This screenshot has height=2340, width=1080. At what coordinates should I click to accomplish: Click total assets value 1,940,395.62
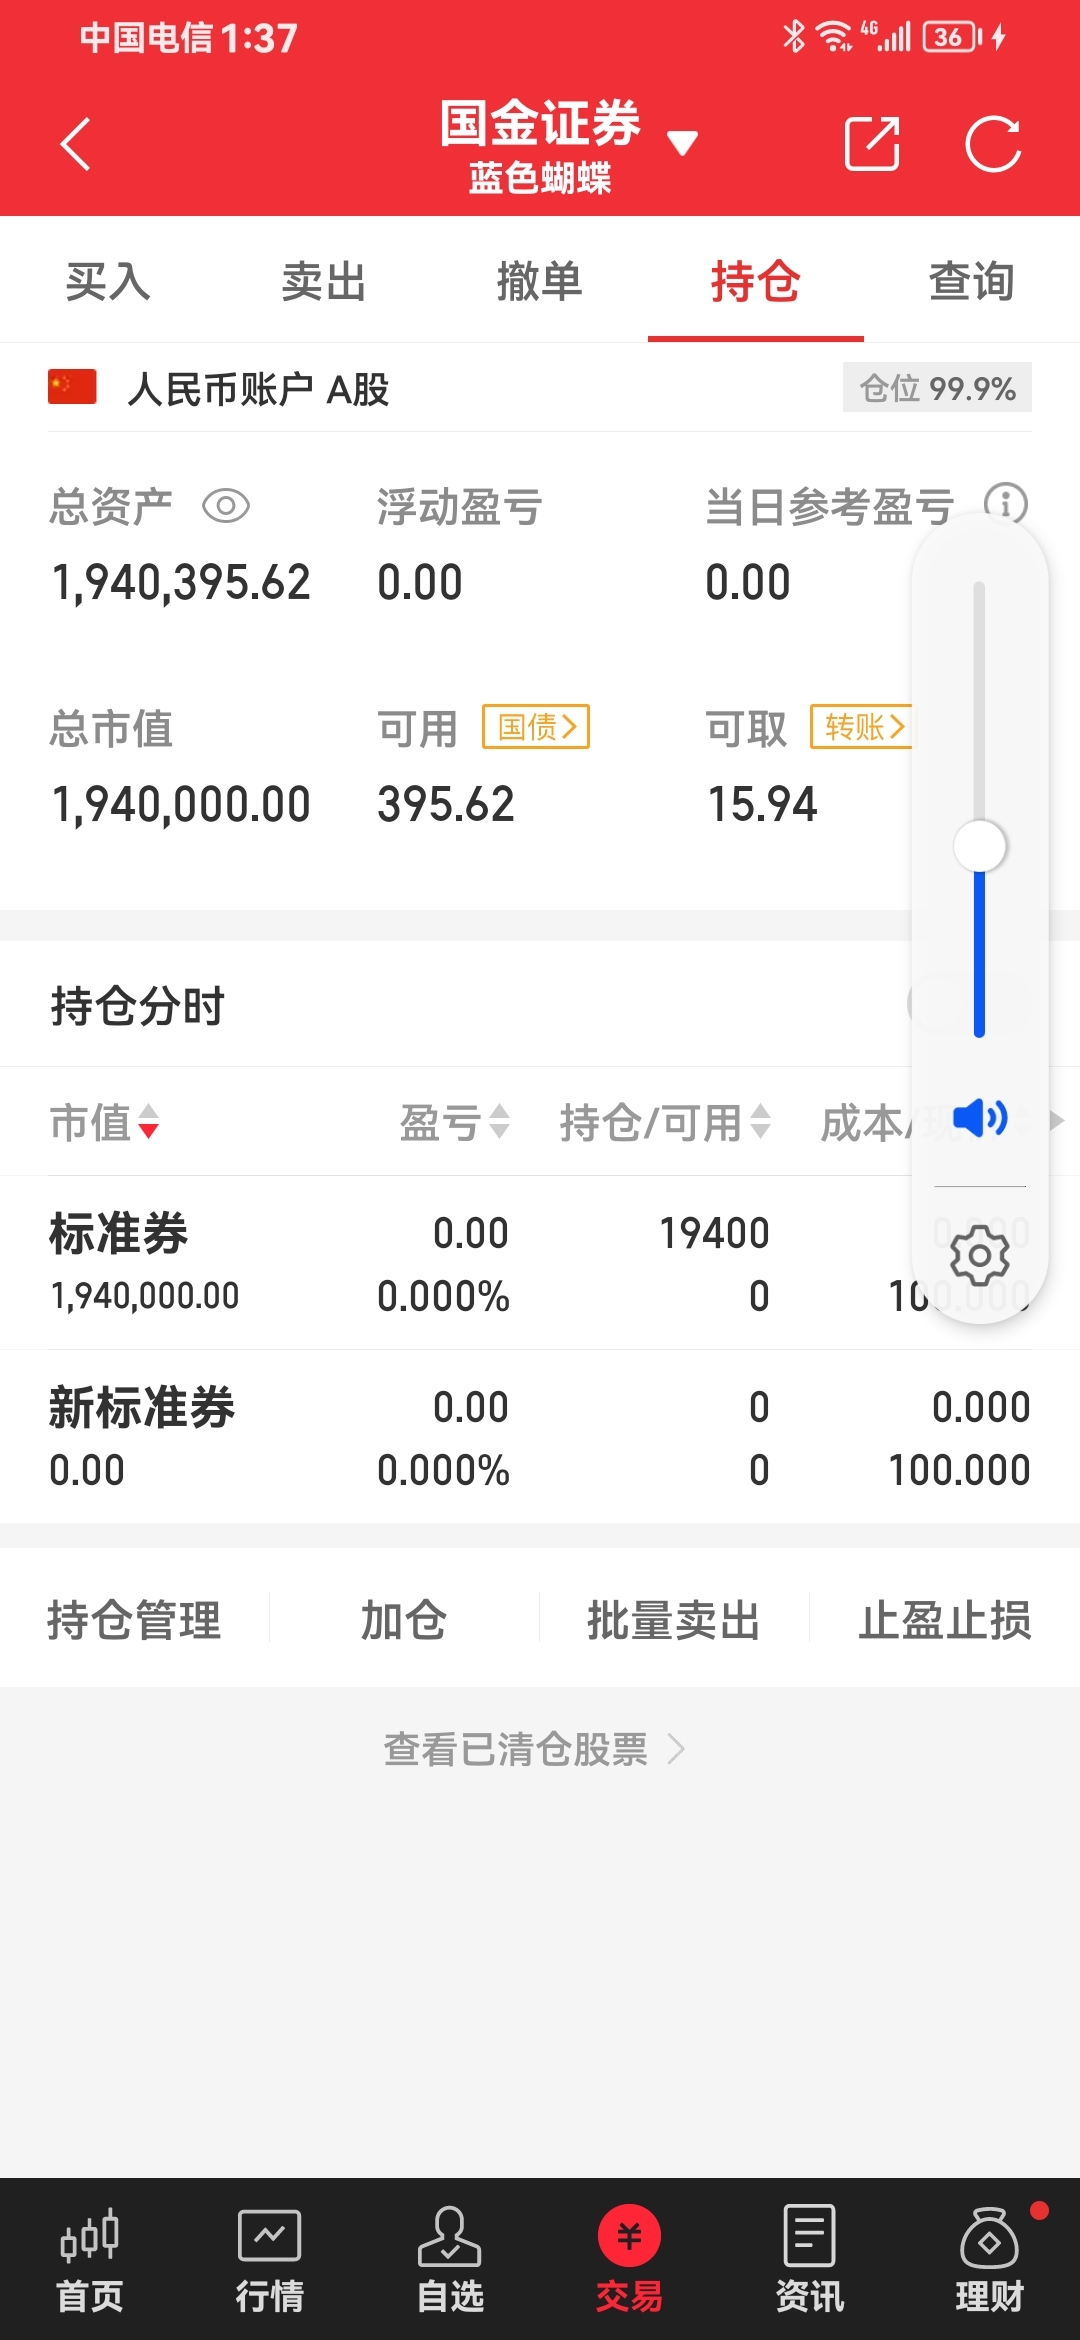(181, 582)
